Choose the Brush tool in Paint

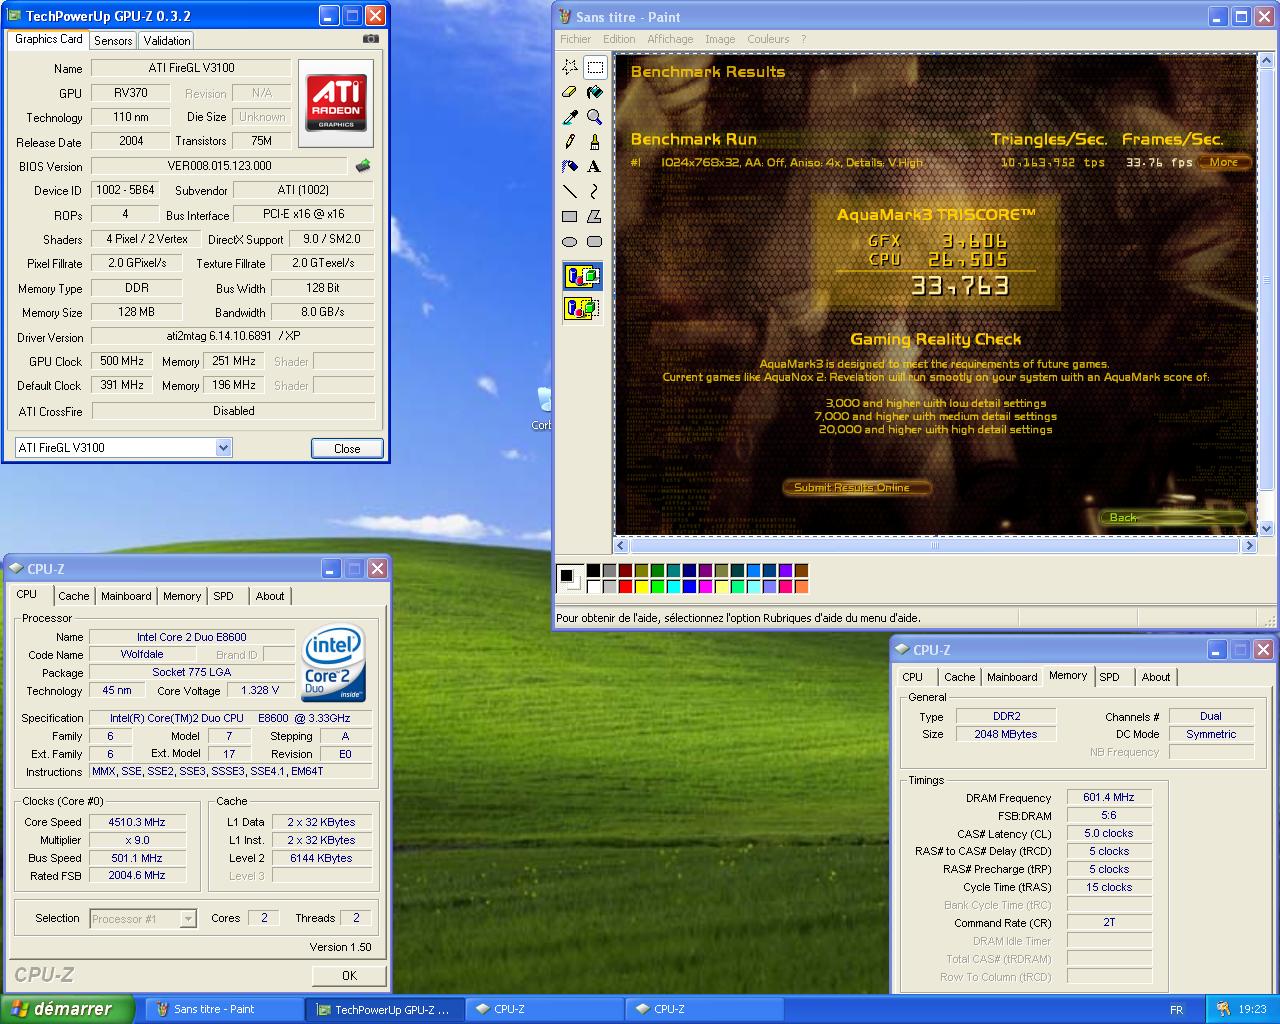[x=595, y=142]
